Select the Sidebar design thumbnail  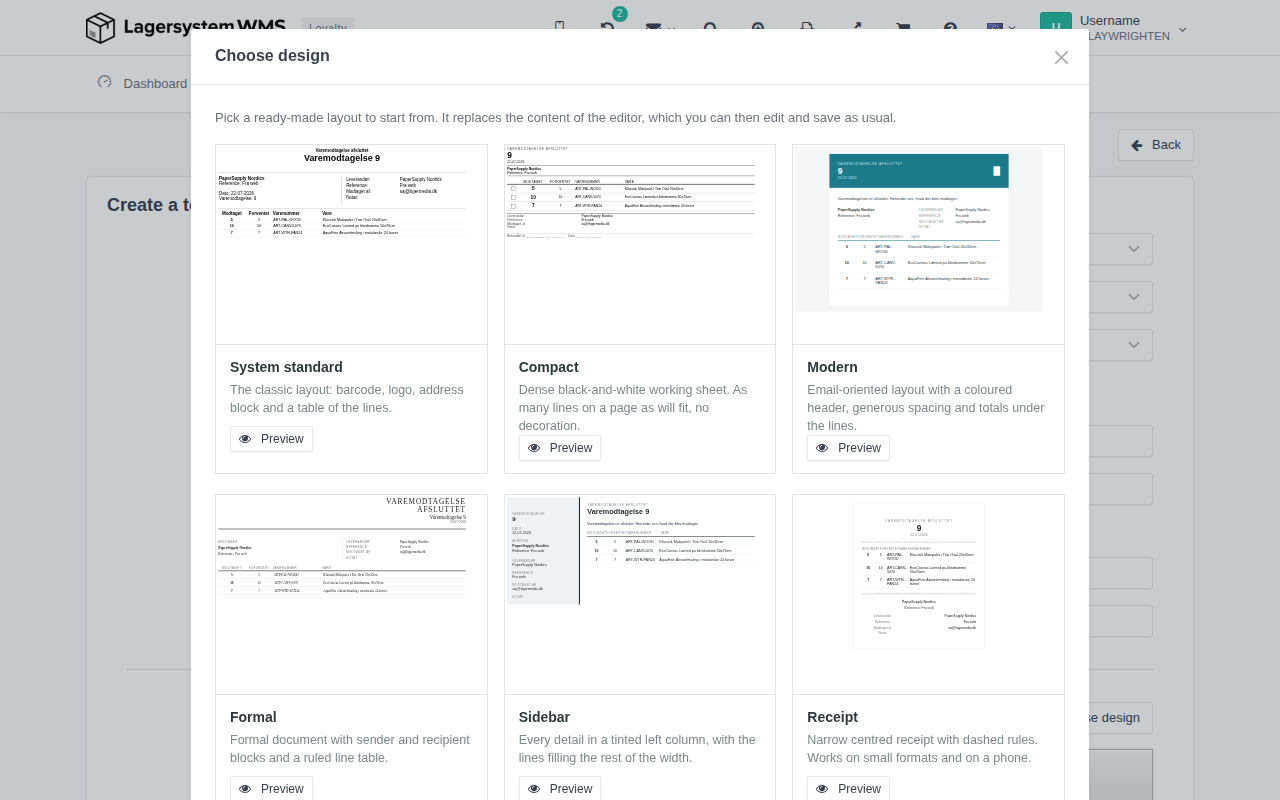click(640, 595)
